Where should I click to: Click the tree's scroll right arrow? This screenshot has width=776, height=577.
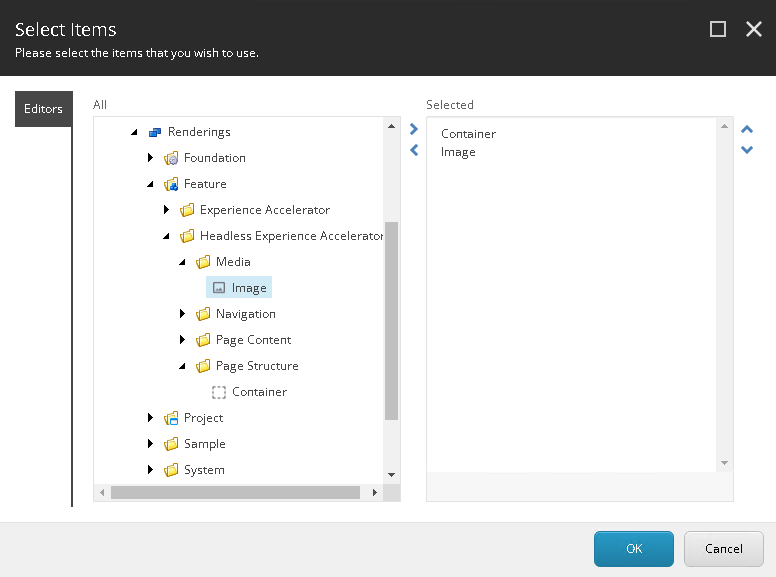[375, 492]
